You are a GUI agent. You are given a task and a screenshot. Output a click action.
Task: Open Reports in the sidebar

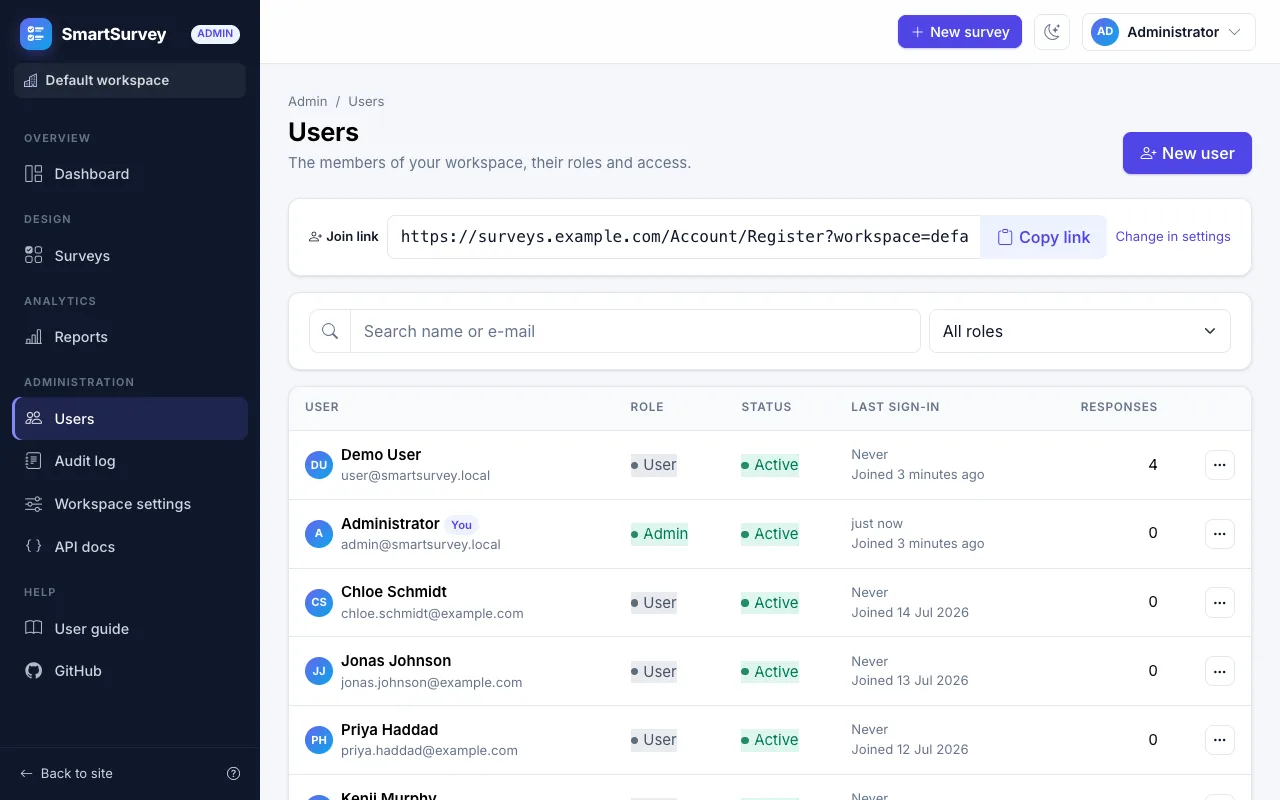(130, 337)
